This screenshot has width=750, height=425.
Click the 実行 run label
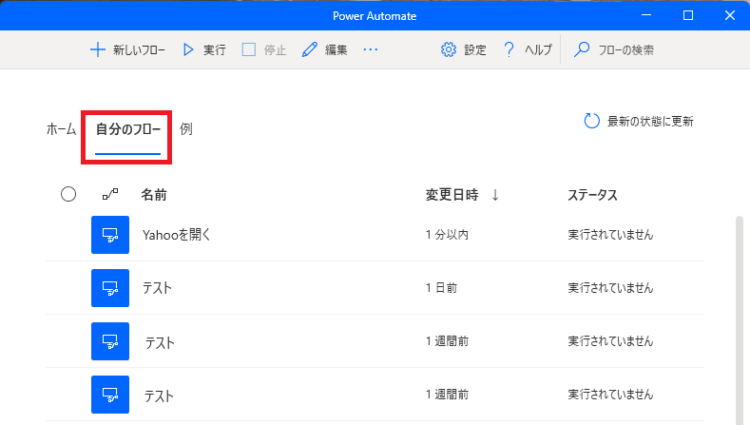(214, 50)
